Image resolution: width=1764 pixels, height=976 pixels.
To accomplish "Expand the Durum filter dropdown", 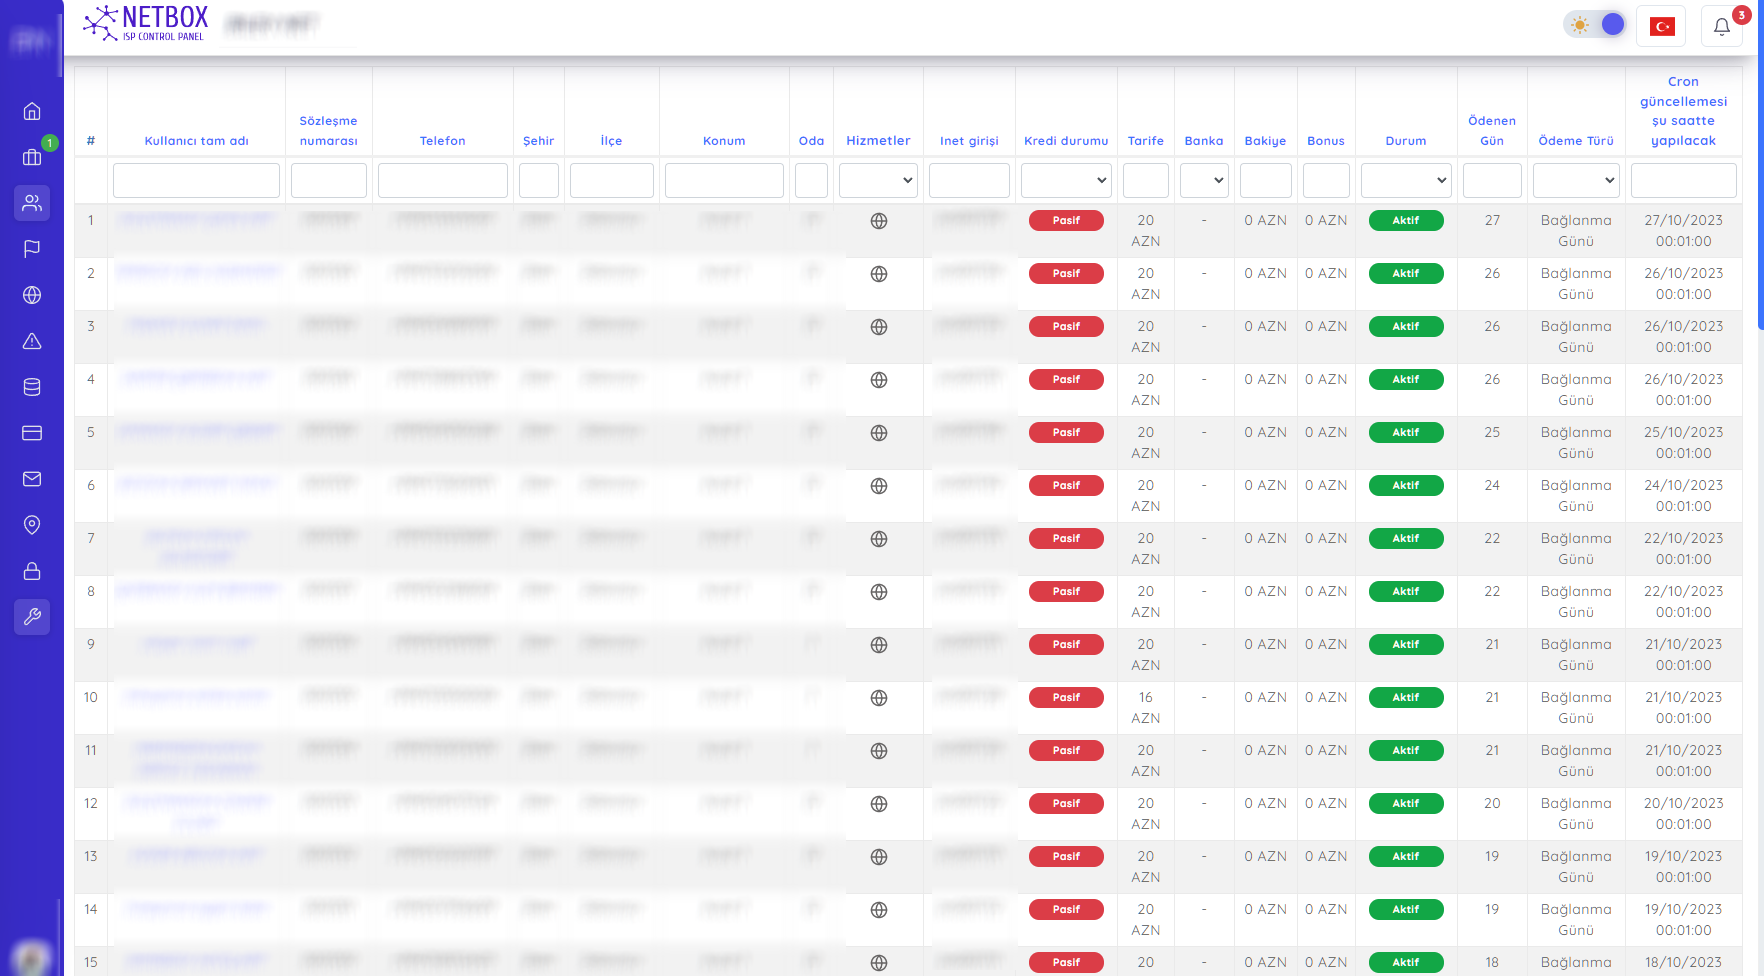I will 1405,181.
